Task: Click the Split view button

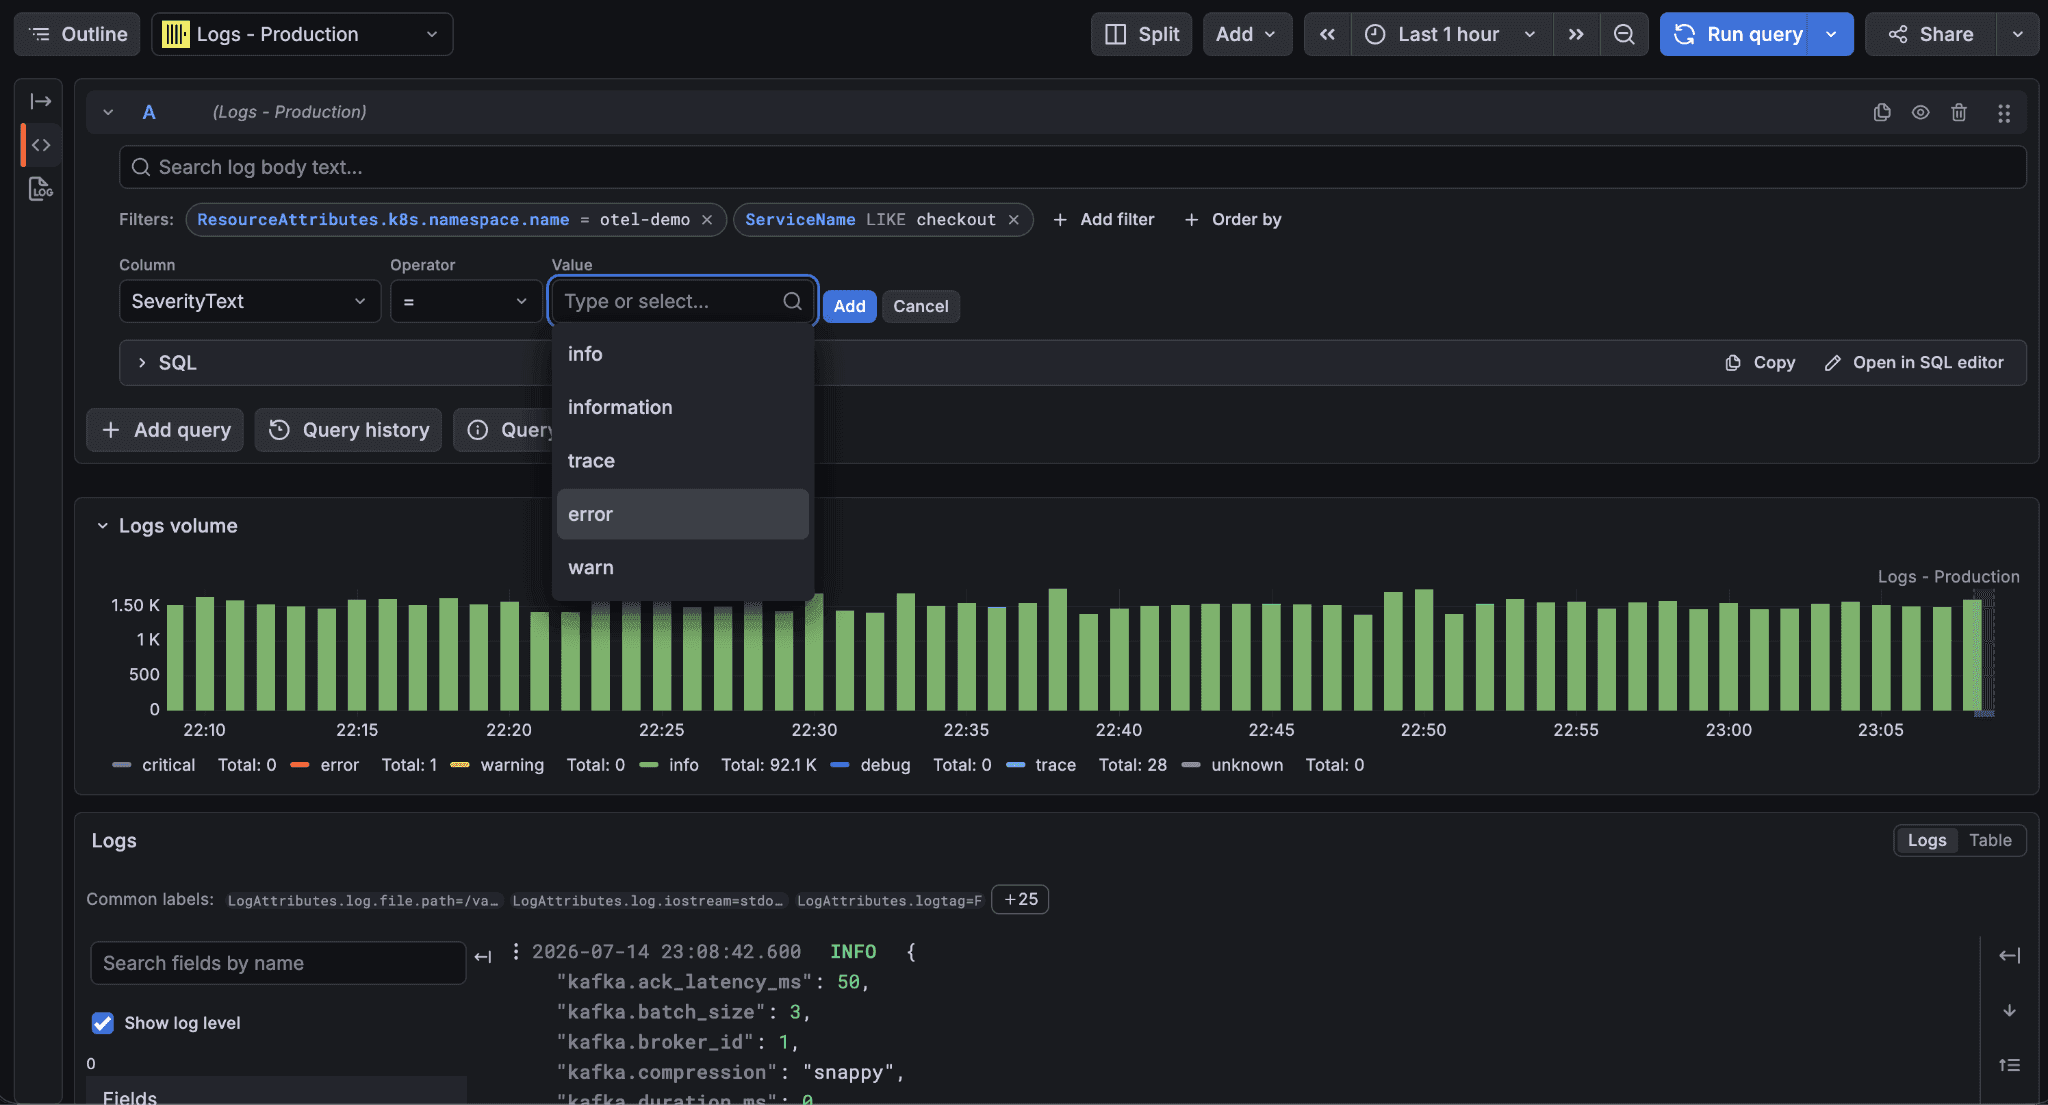Action: click(x=1141, y=34)
